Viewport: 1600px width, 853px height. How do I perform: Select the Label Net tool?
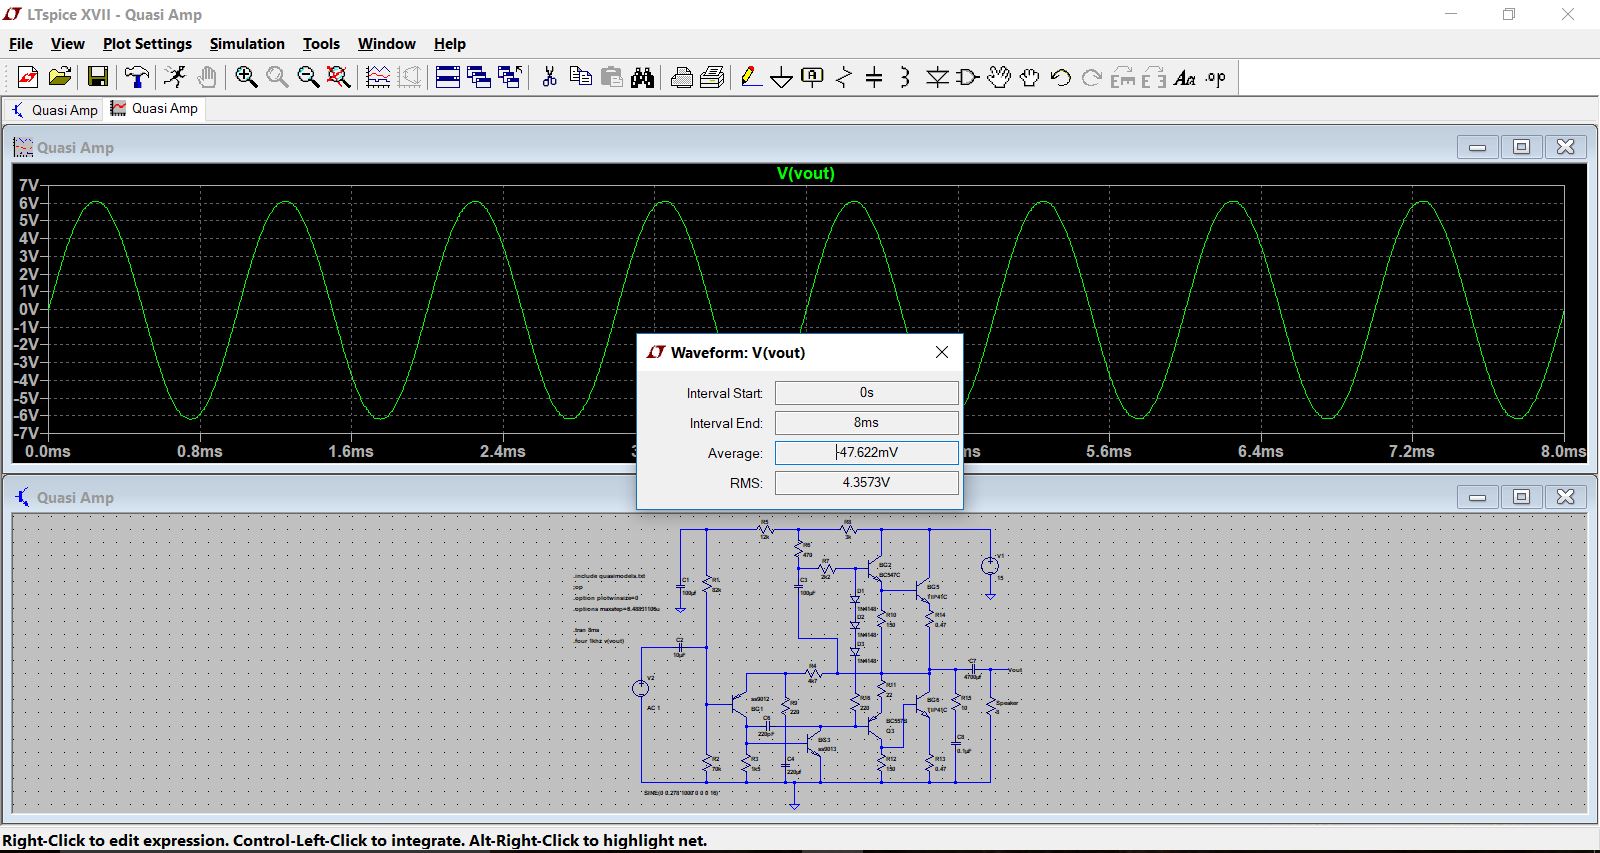tap(813, 77)
